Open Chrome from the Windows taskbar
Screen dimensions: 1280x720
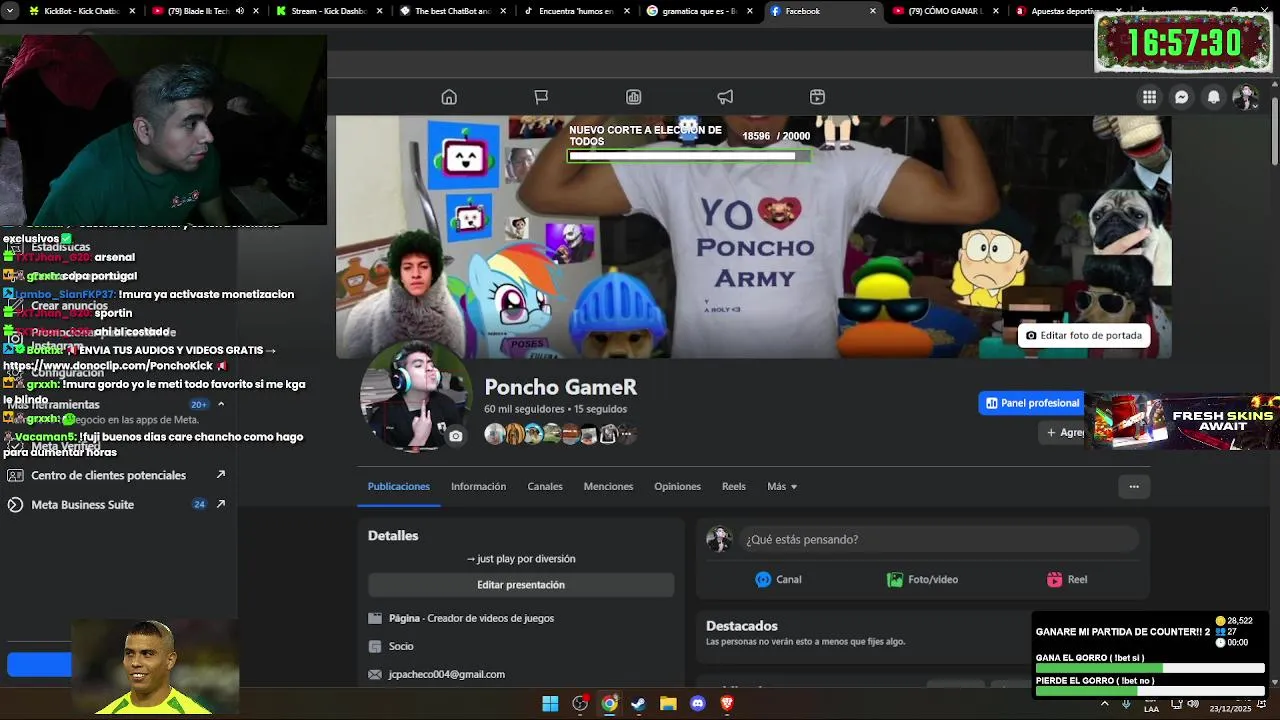[x=609, y=704]
